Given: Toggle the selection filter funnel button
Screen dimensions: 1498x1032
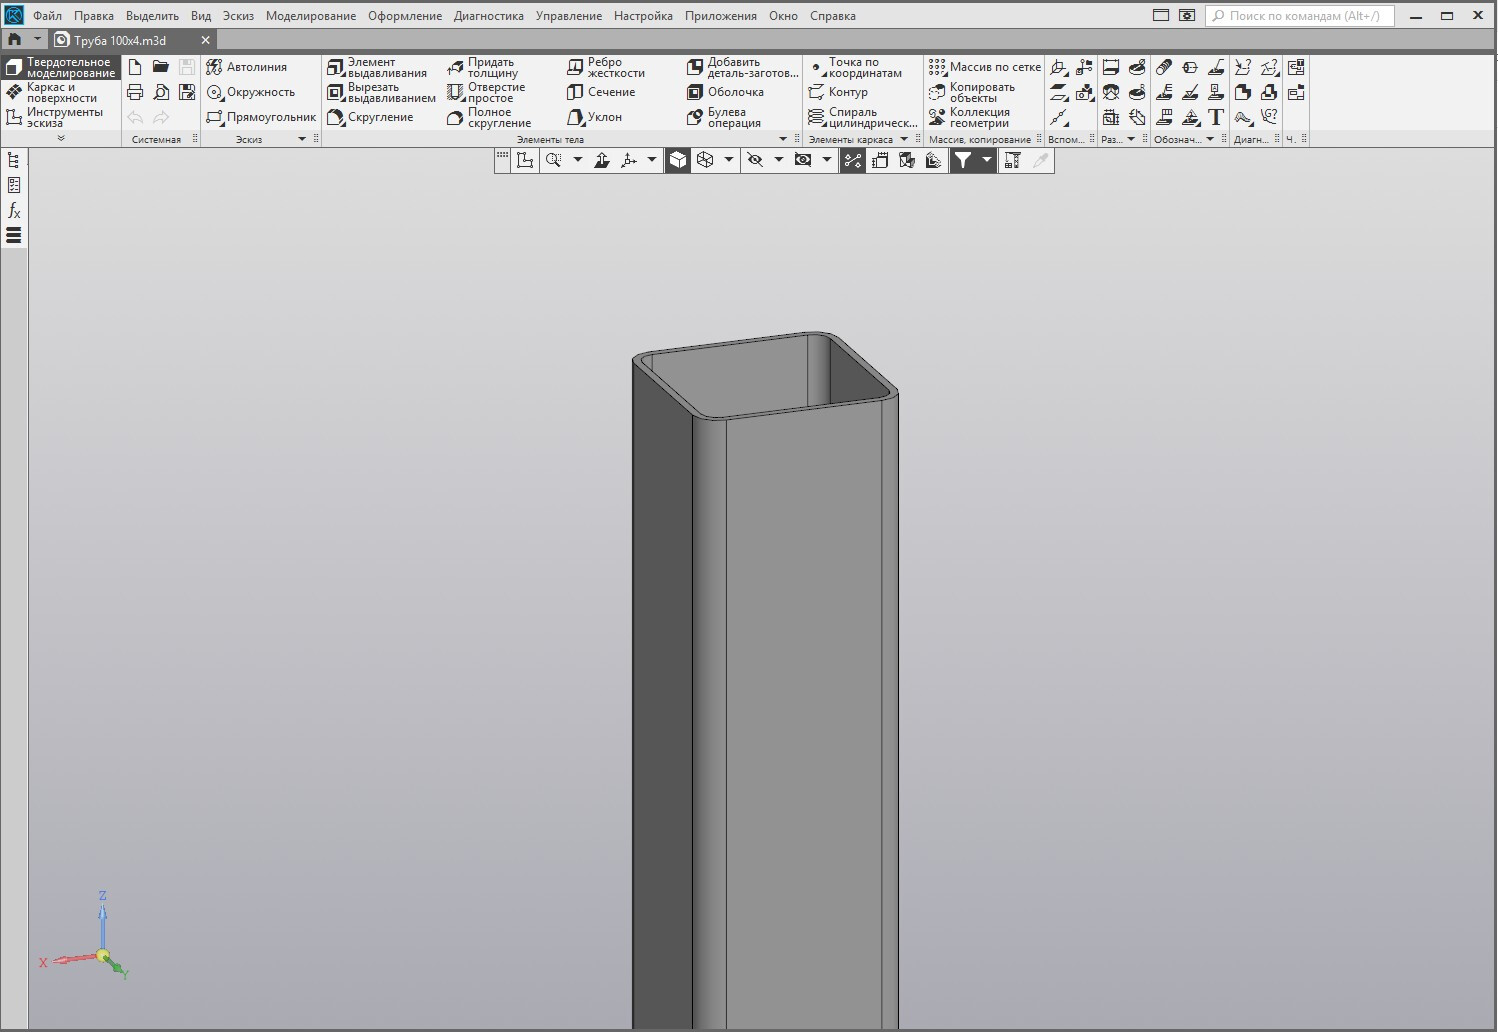Looking at the screenshot, I should 962,160.
